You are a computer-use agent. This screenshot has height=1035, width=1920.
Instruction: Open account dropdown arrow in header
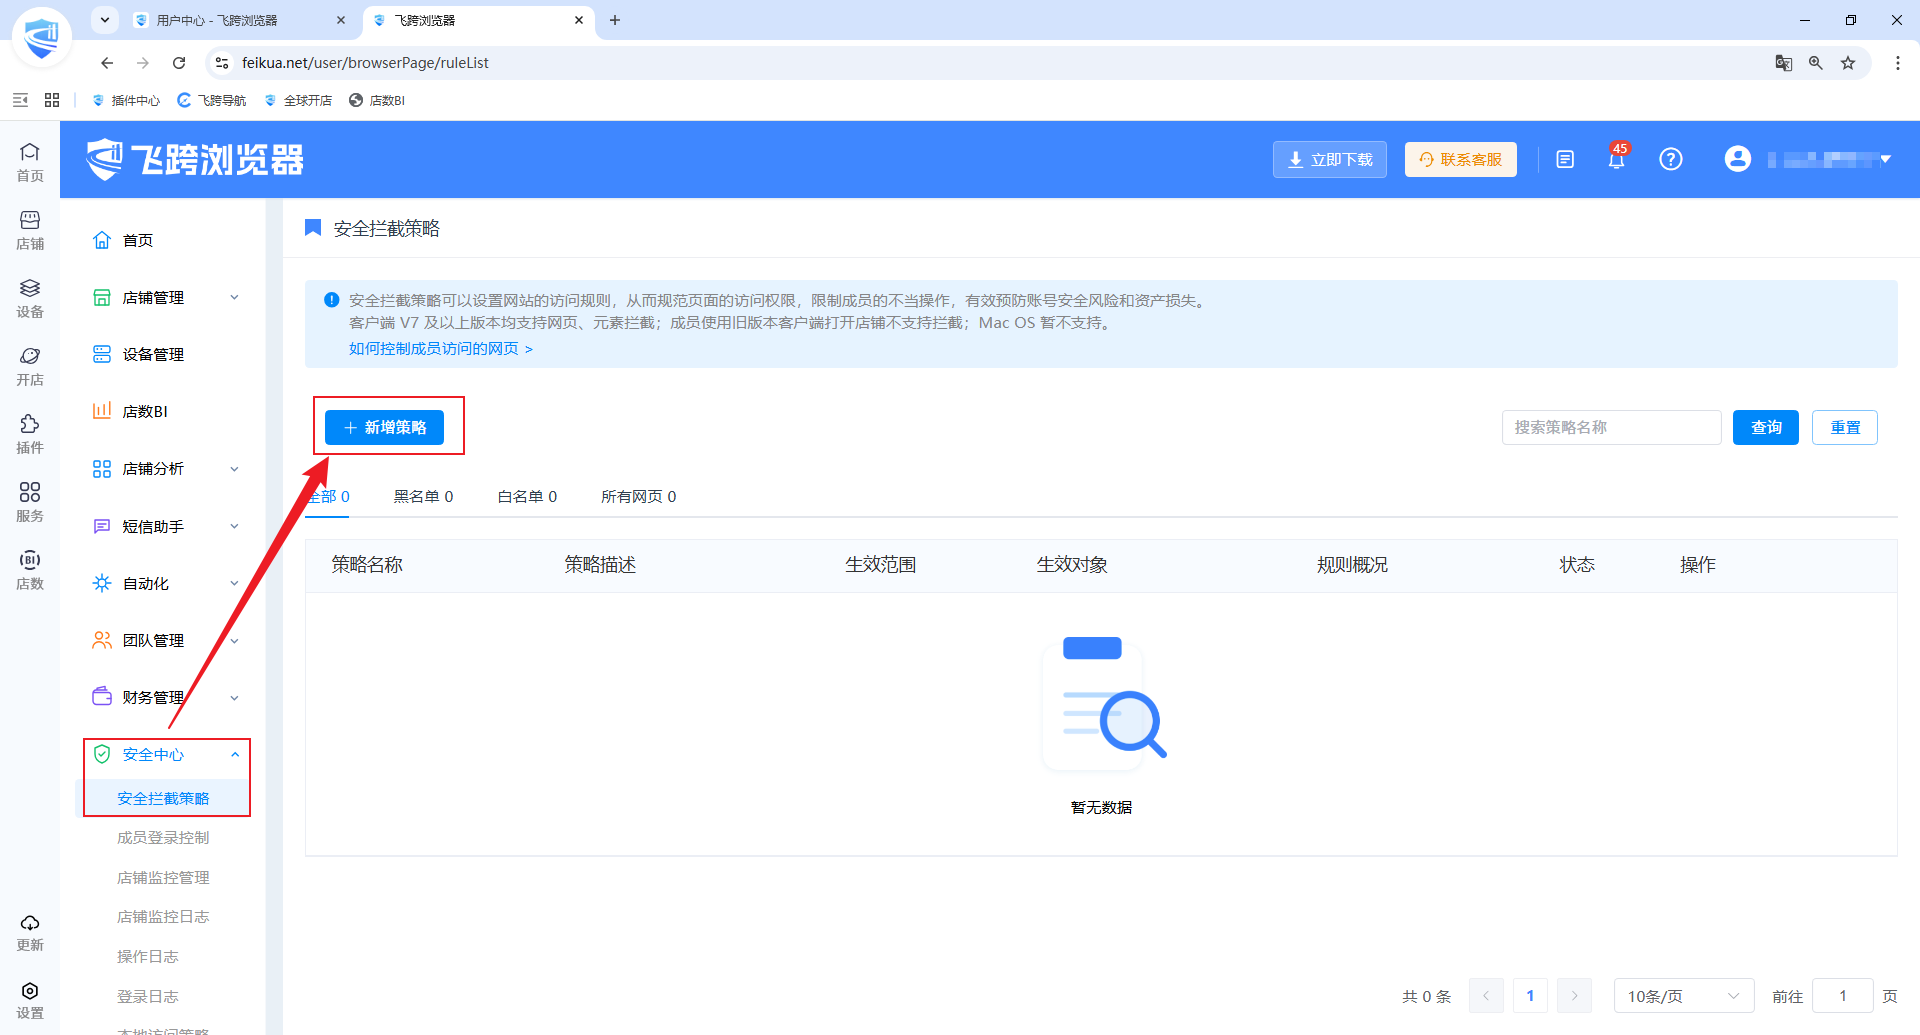tap(1885, 159)
